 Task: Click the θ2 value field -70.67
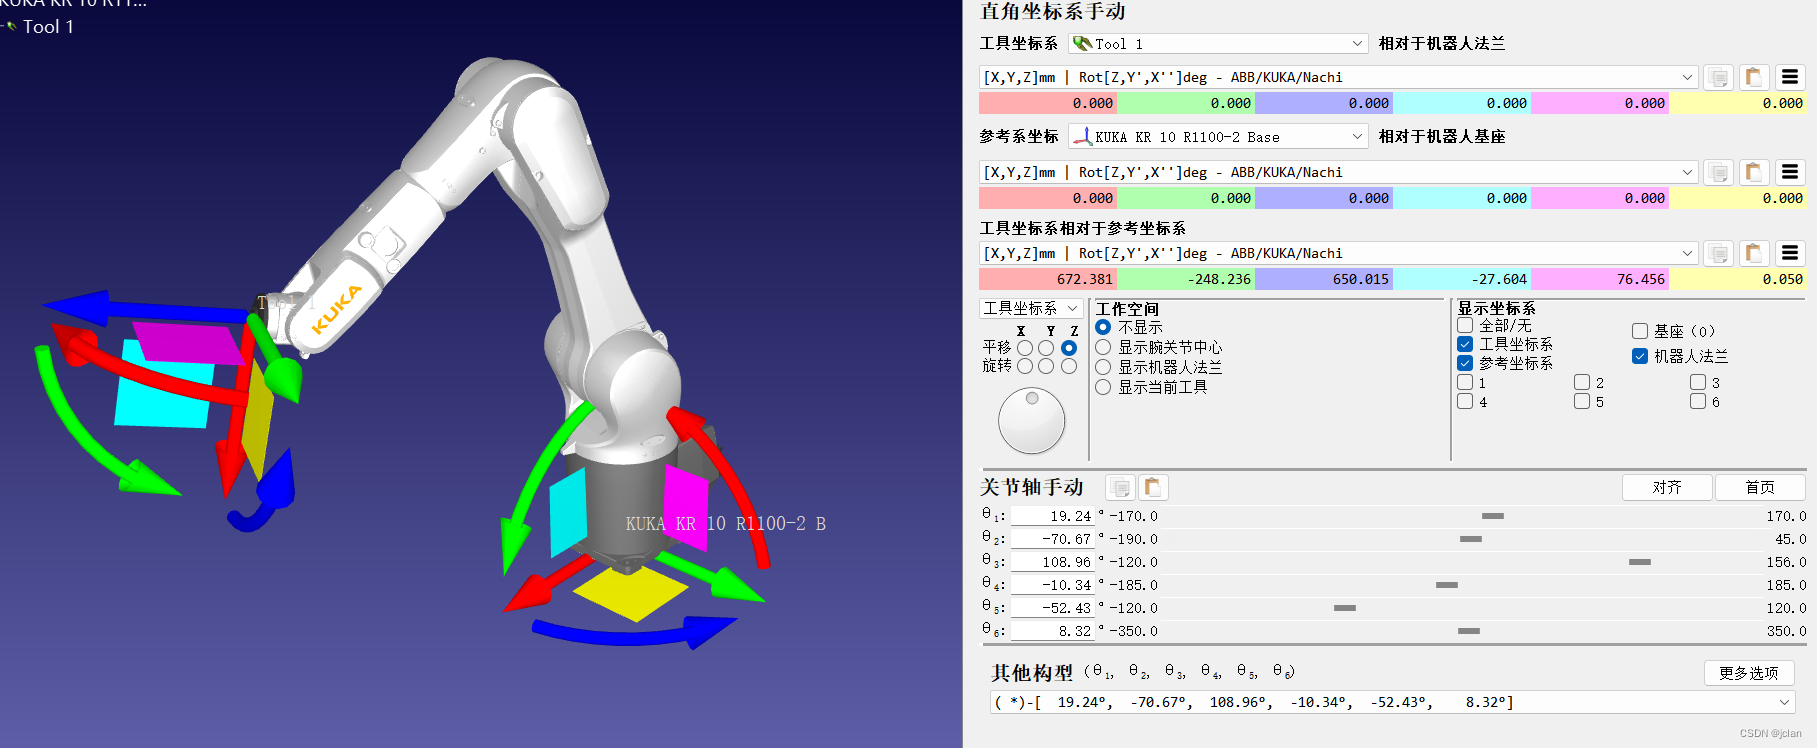pyautogui.click(x=1053, y=539)
